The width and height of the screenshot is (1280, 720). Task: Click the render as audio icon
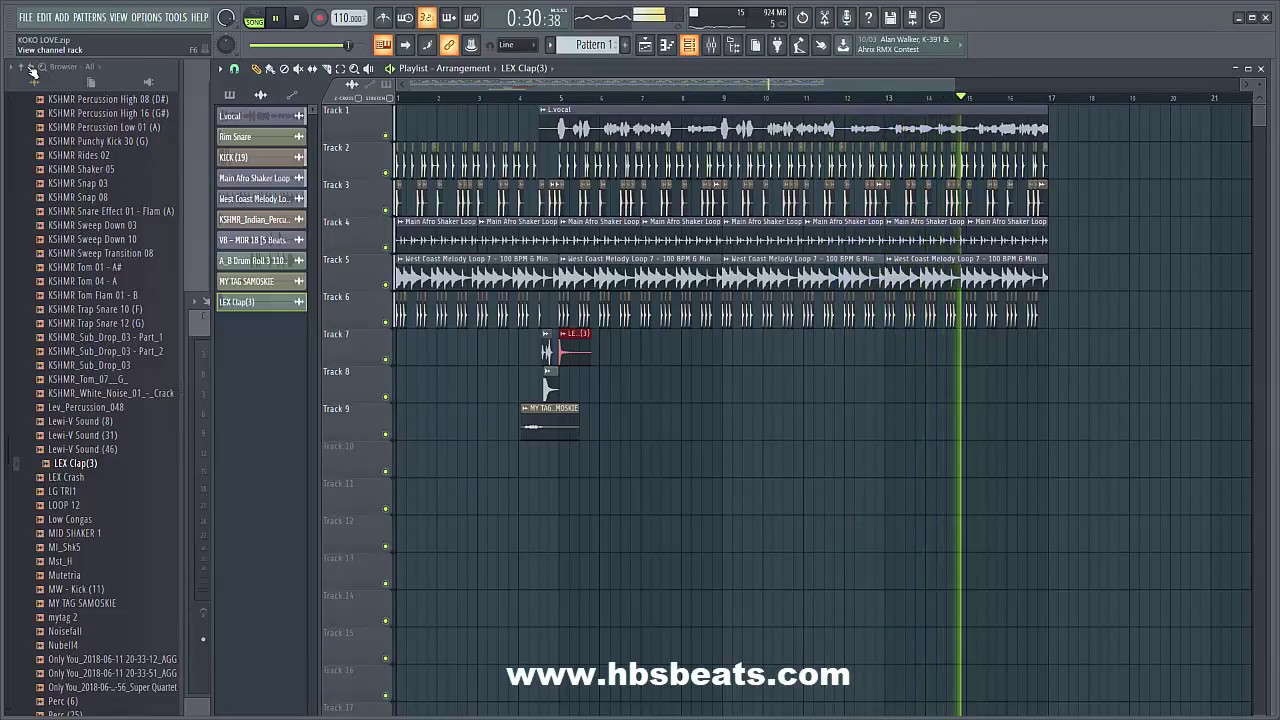click(913, 18)
